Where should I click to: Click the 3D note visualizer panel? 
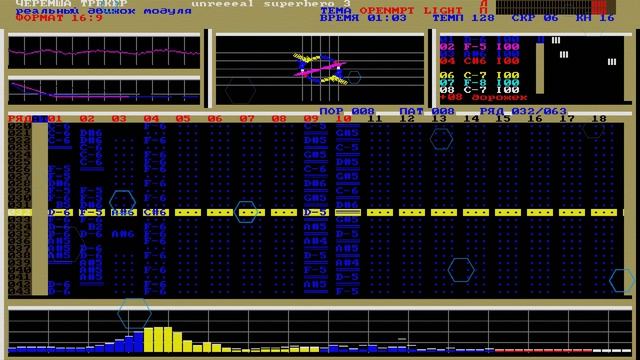tap(320, 71)
